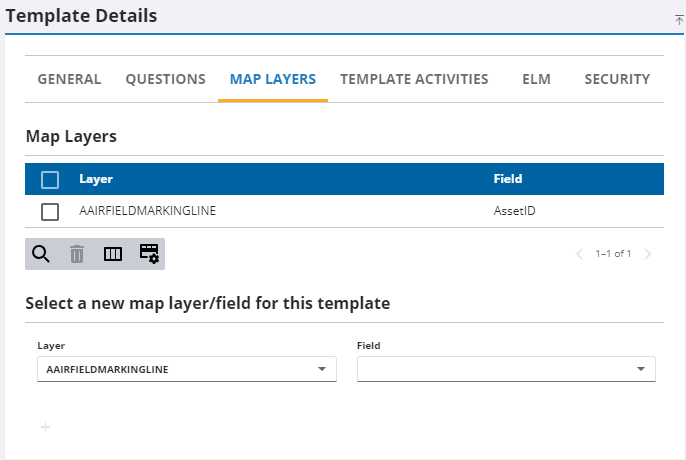Click the search icon under Map Layers
Image resolution: width=686 pixels, height=460 pixels.
coord(41,254)
